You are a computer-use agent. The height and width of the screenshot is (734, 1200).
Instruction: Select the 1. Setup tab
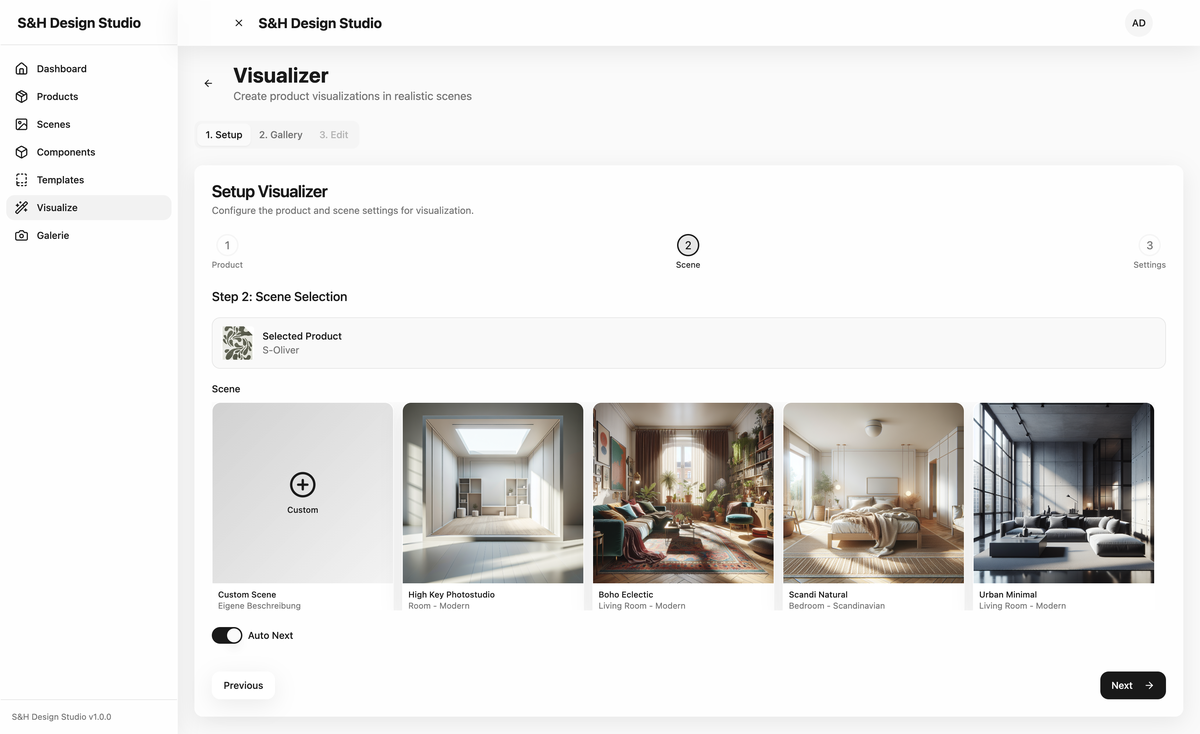223,134
